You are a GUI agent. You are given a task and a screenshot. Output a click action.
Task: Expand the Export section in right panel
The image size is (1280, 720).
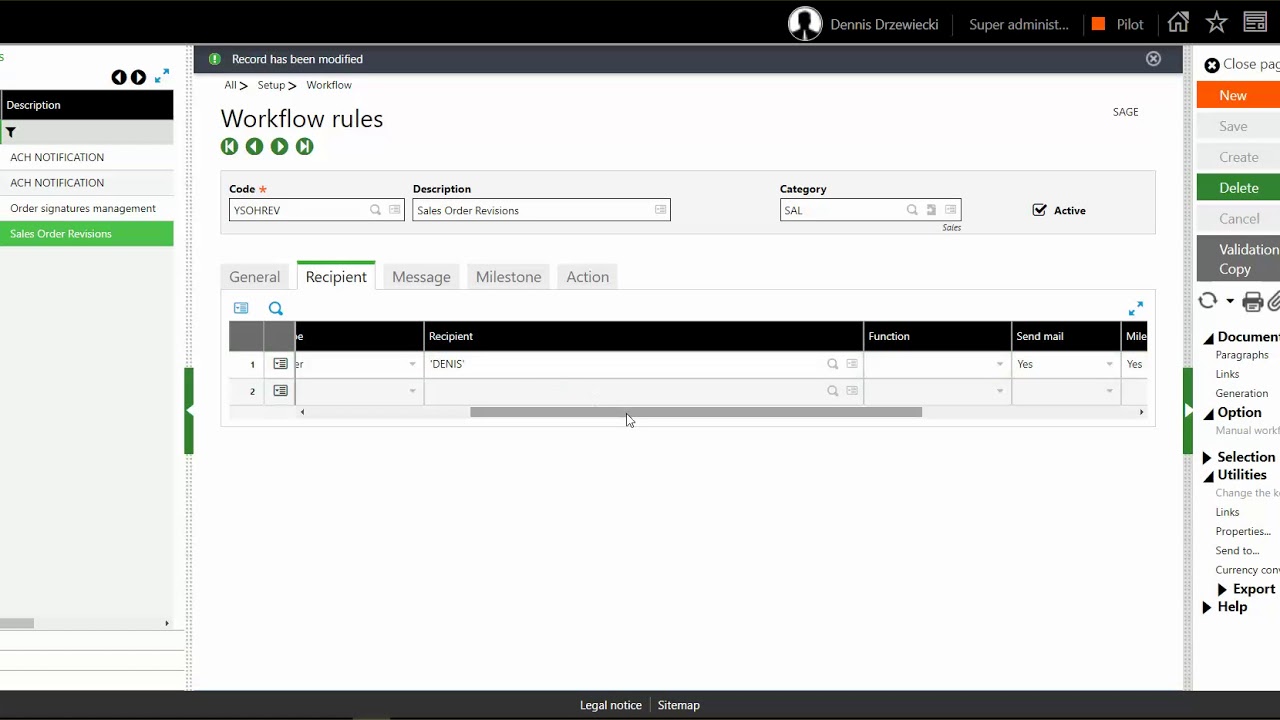pos(1222,590)
